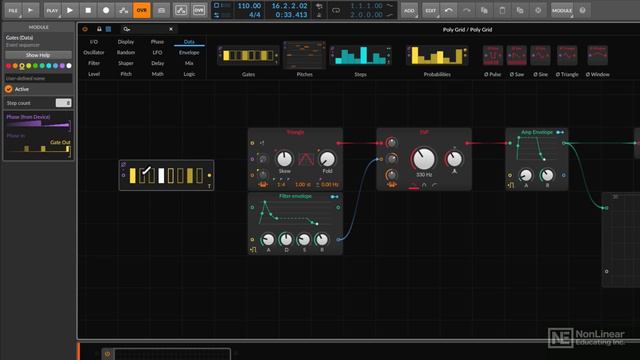Image resolution: width=640 pixels, height=360 pixels.
Task: Adjust the SVF resonance knob
Action: point(454,159)
